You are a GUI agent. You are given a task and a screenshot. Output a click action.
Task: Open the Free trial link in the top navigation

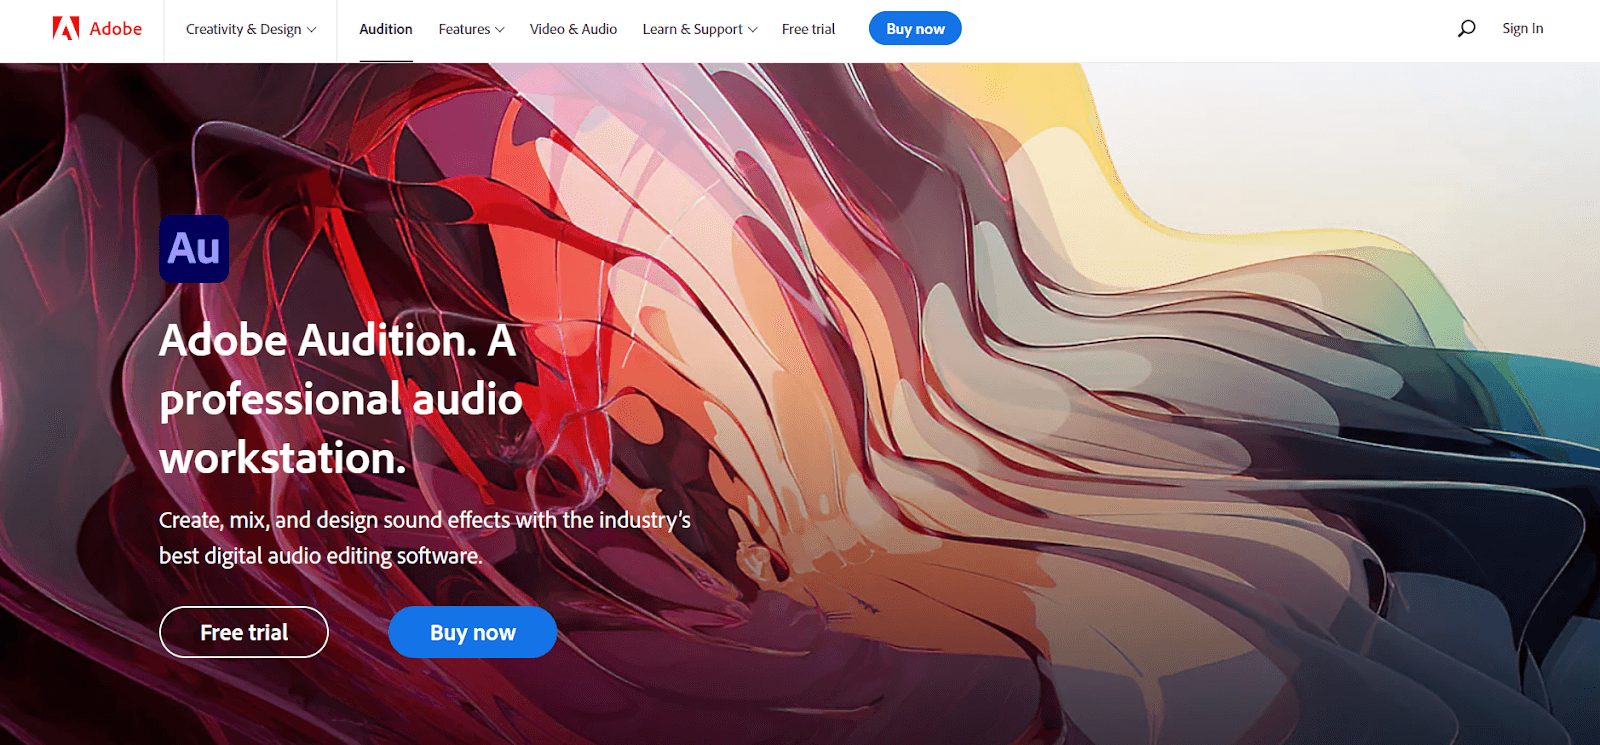[808, 29]
